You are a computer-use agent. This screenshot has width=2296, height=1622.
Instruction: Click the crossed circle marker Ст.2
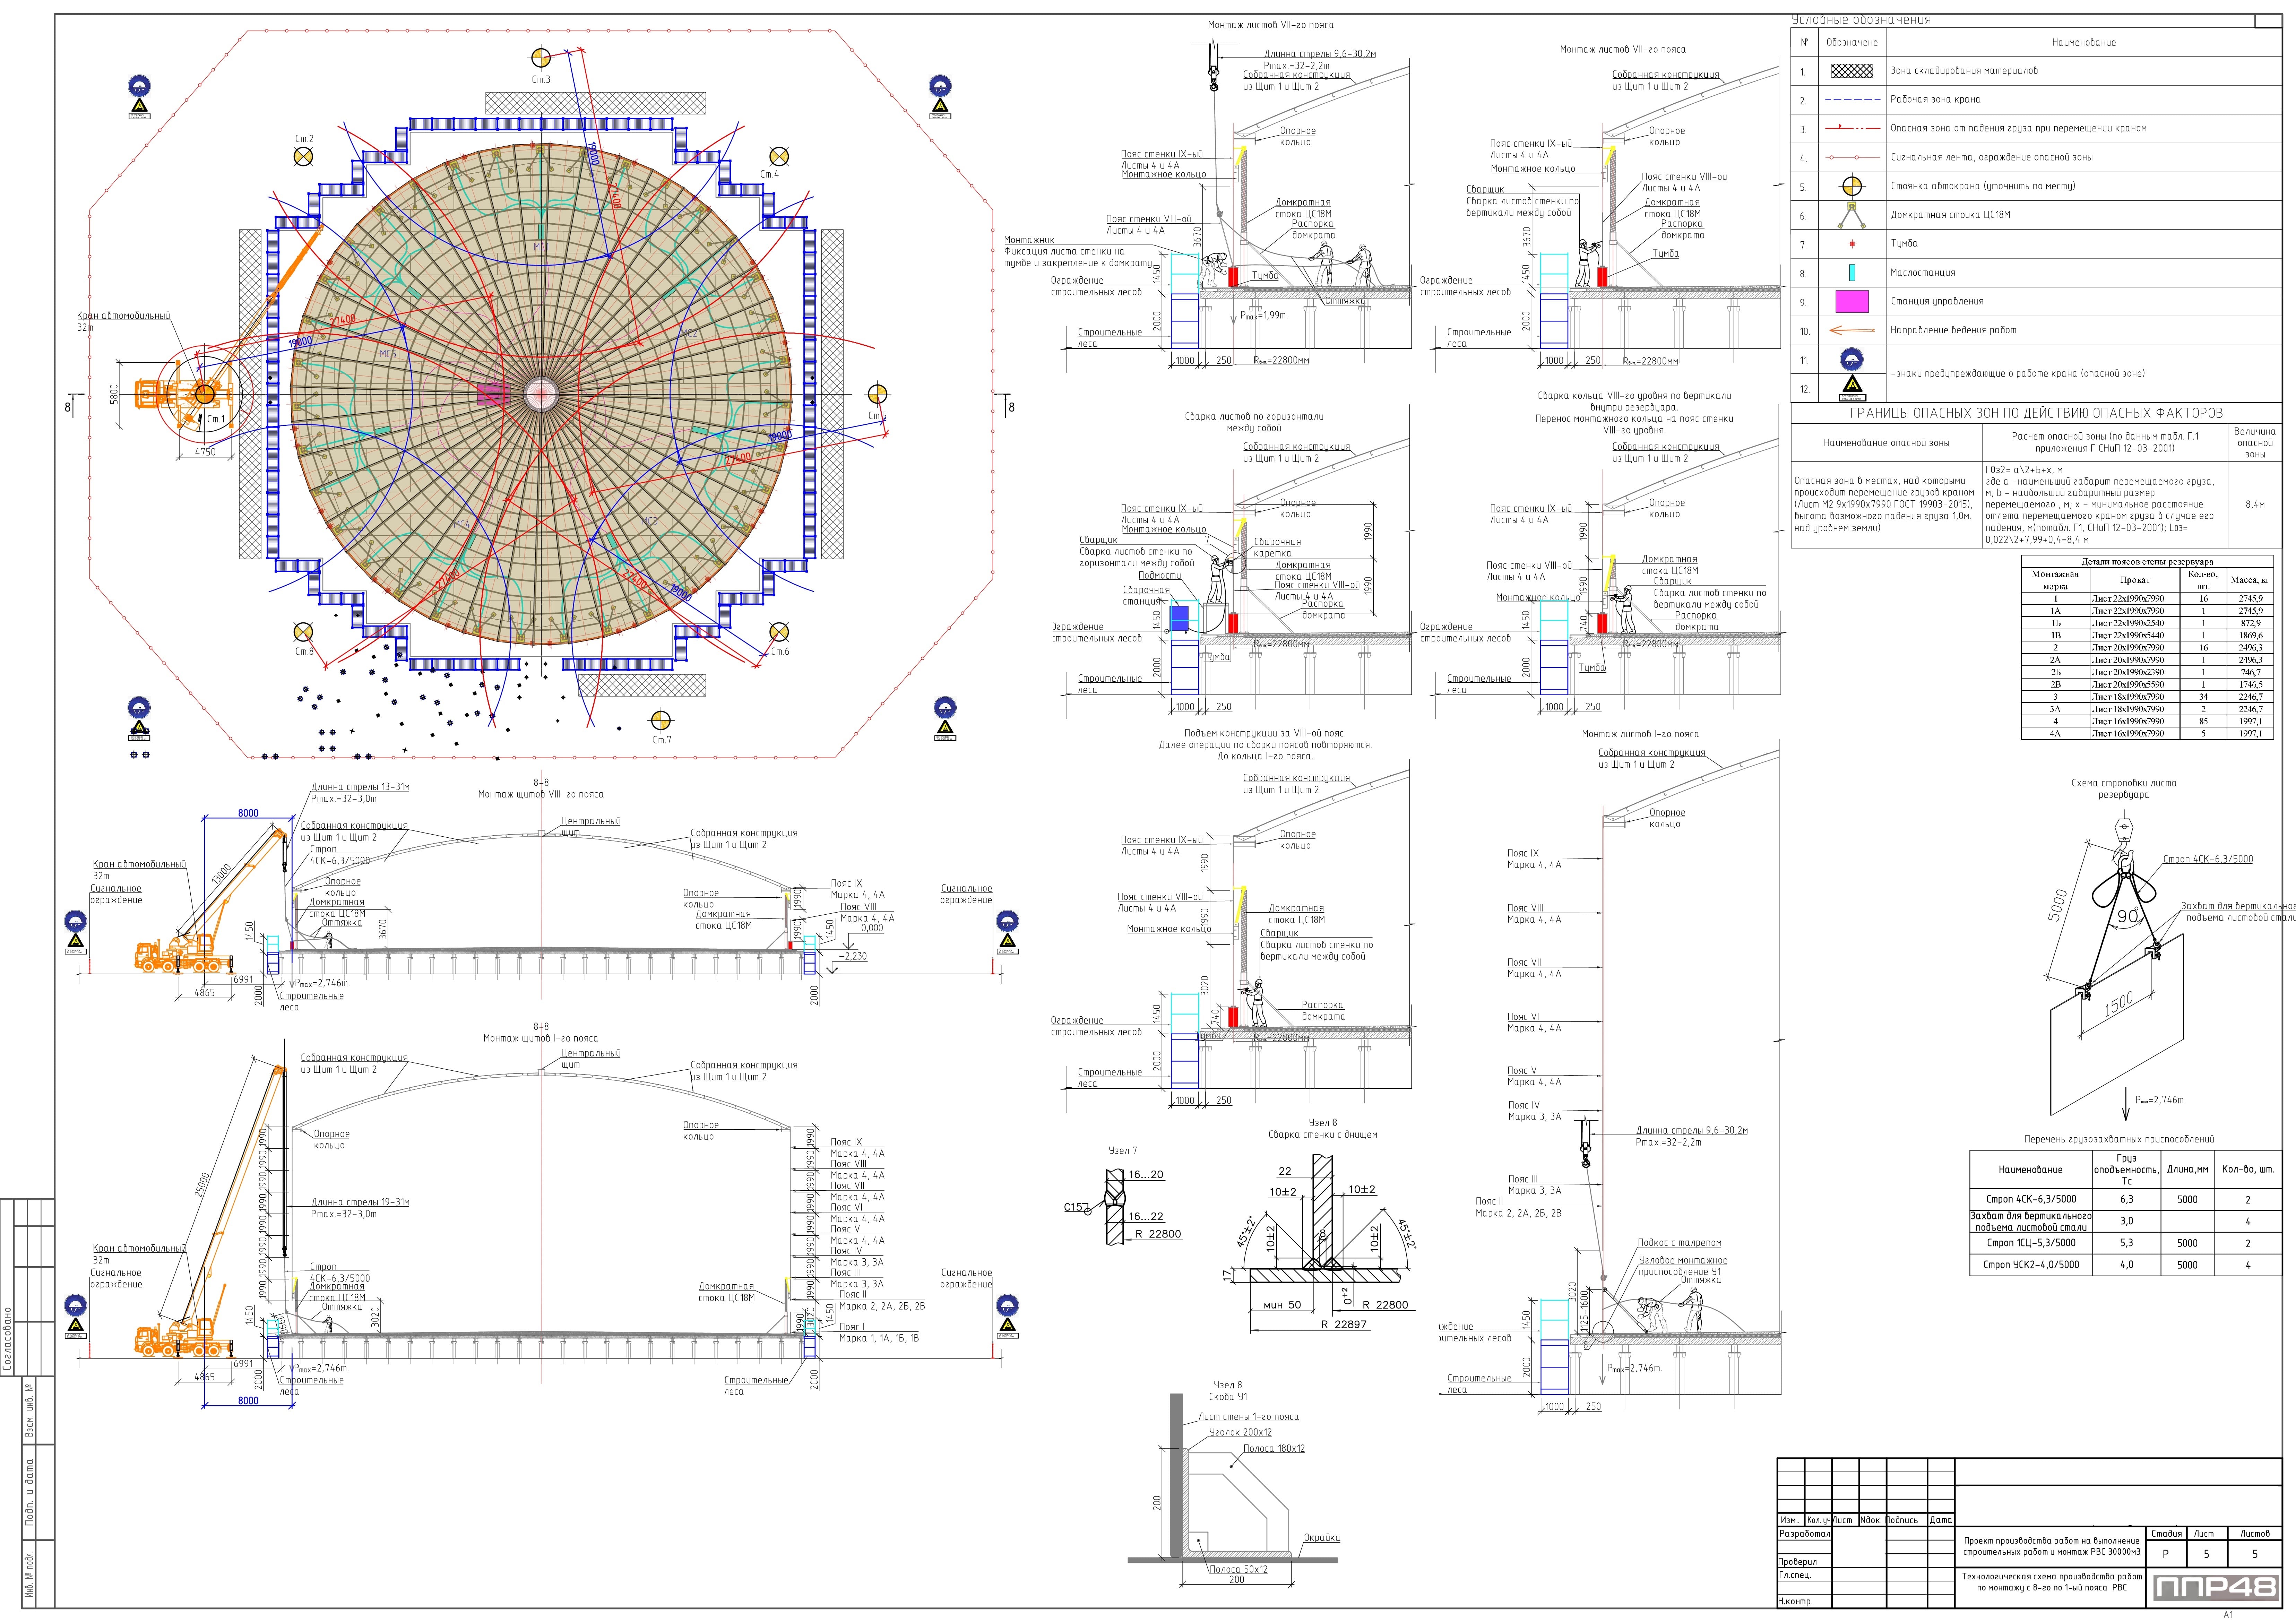(303, 156)
